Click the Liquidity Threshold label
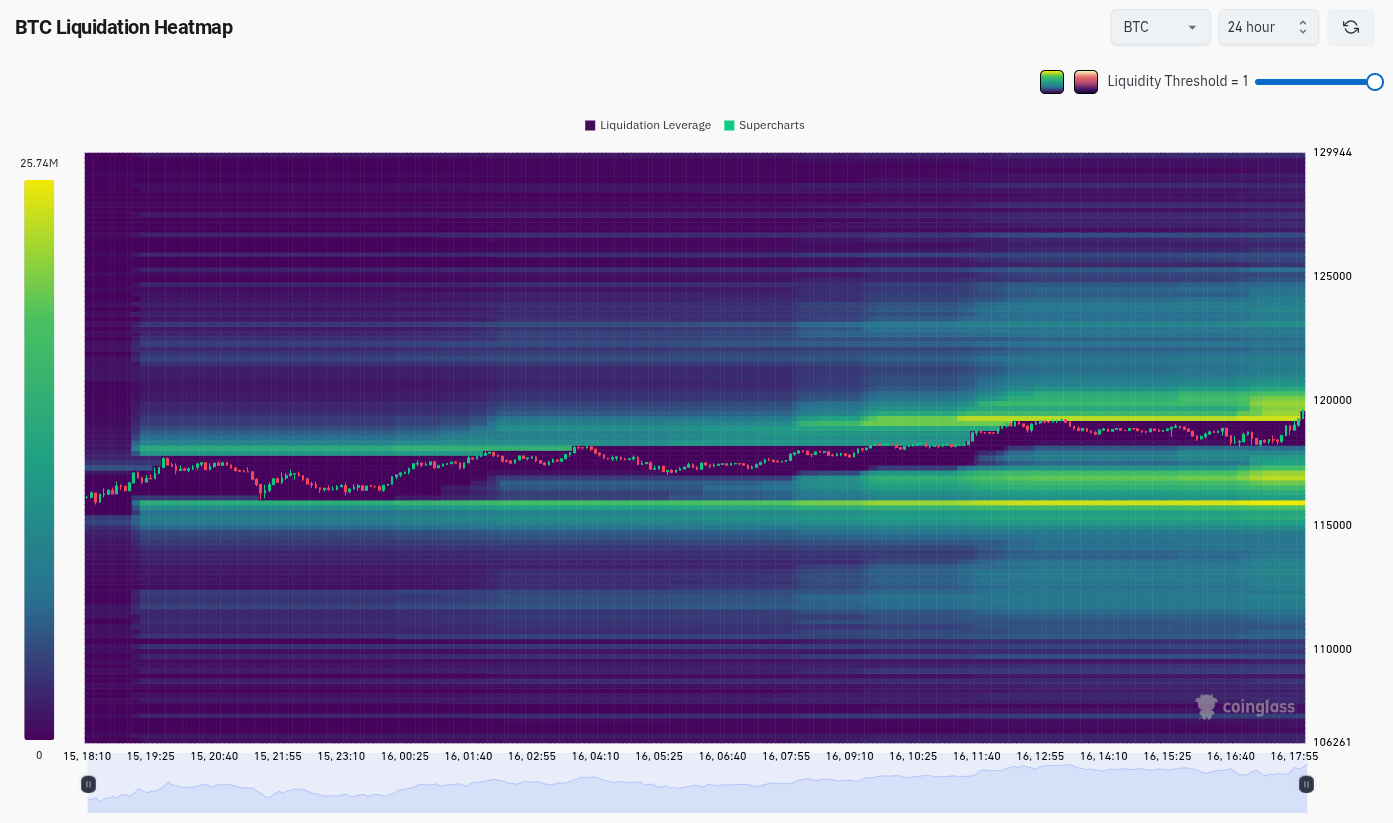 (x=1178, y=81)
